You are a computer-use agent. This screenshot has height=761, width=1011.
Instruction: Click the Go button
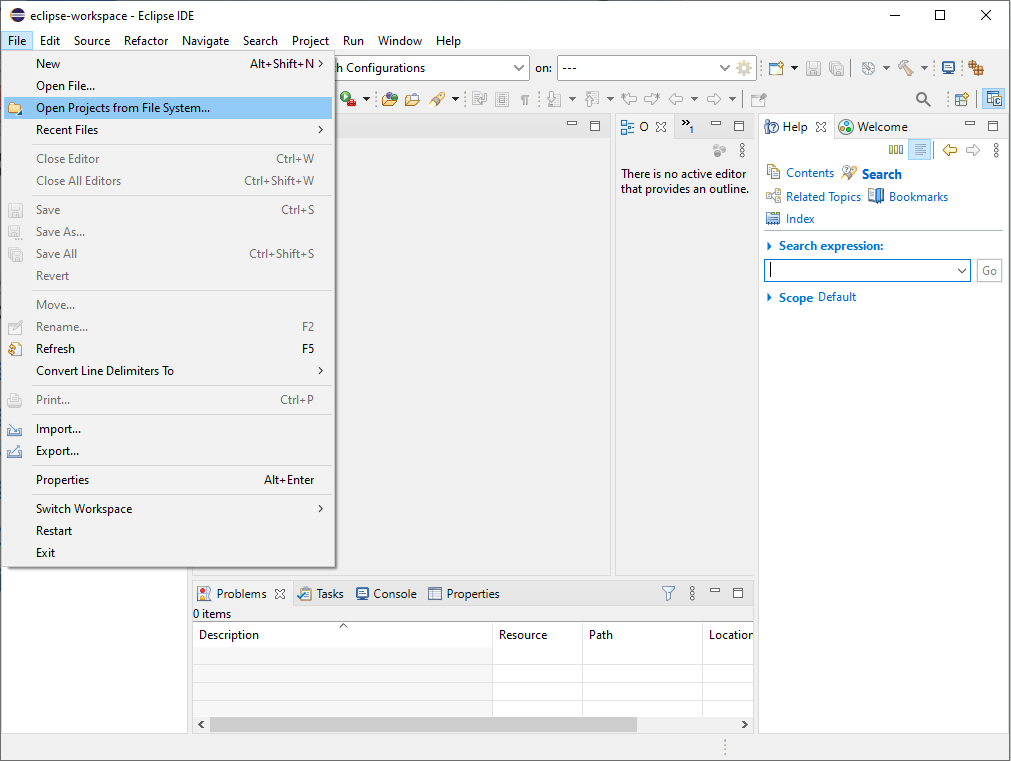tap(989, 271)
